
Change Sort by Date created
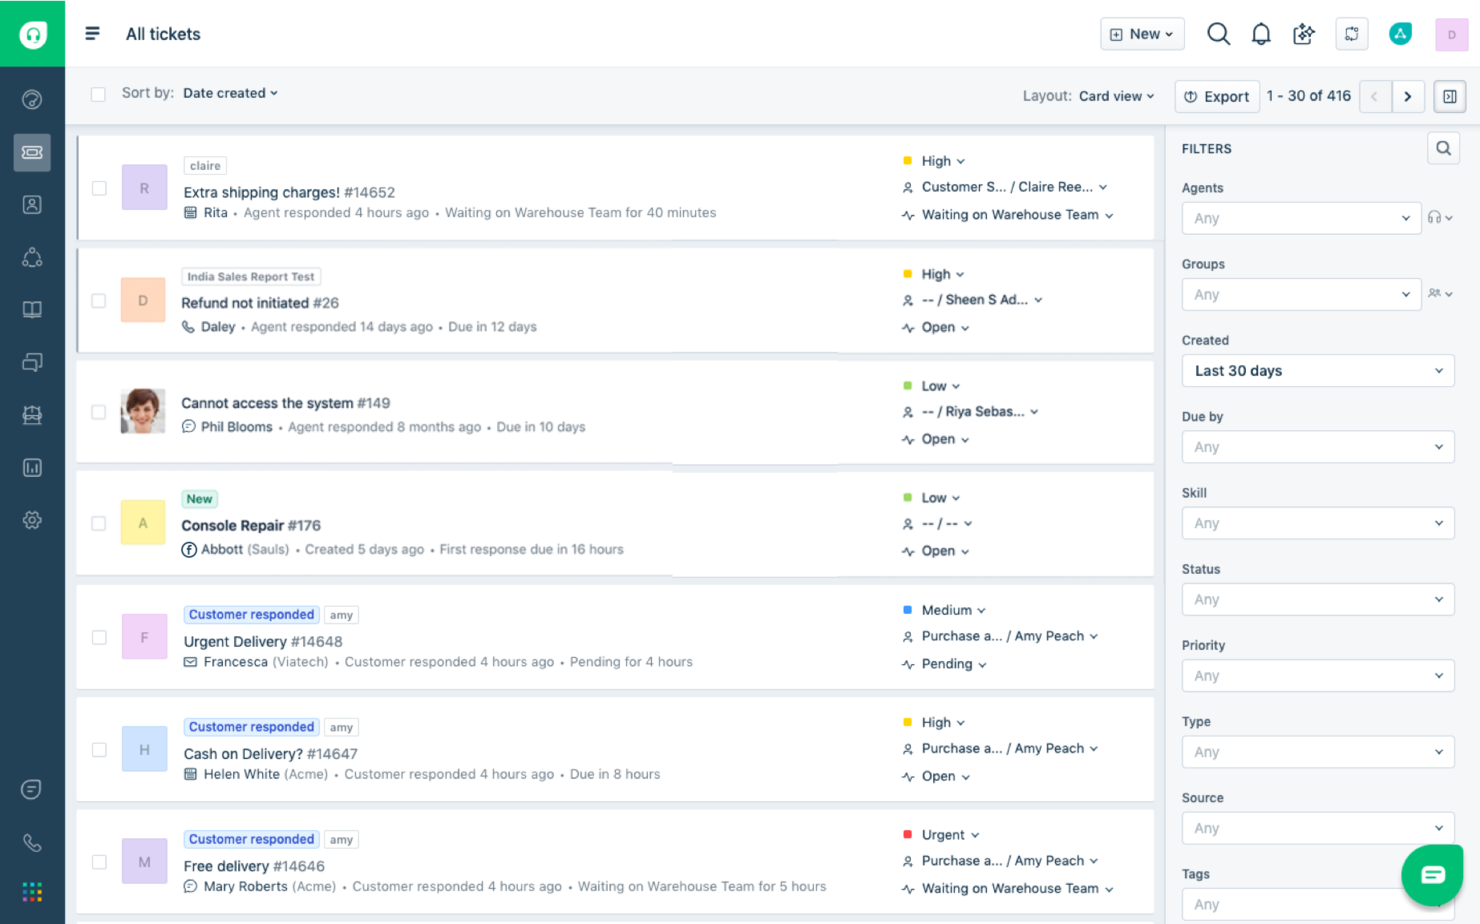[x=229, y=92]
